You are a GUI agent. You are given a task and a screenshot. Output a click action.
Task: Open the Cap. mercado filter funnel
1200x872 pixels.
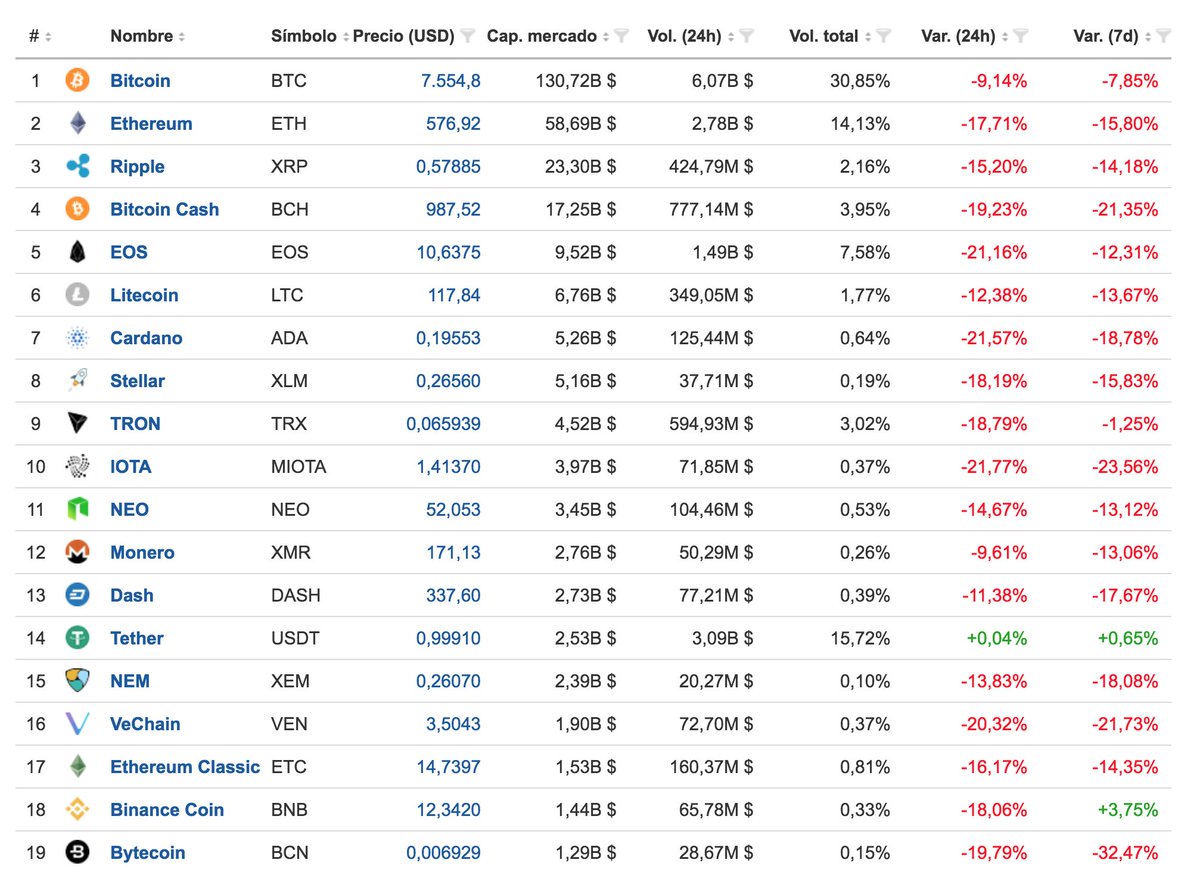(x=621, y=36)
